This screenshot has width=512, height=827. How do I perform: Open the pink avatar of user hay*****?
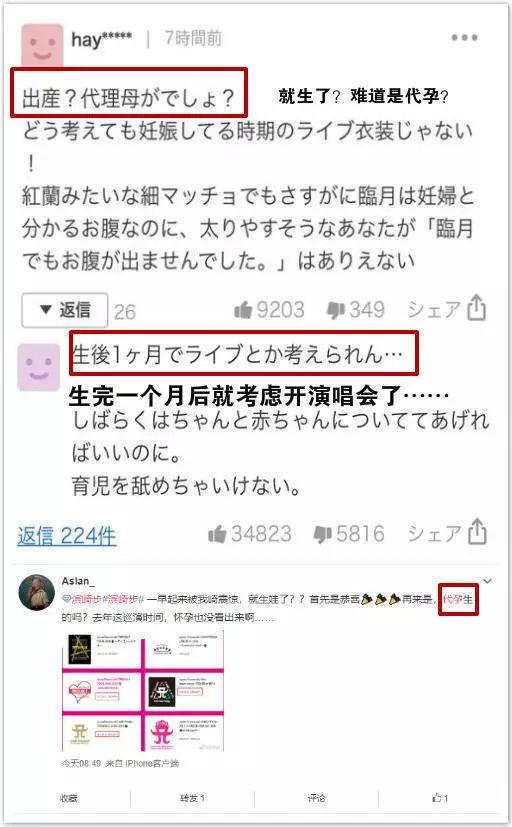(x=42, y=46)
